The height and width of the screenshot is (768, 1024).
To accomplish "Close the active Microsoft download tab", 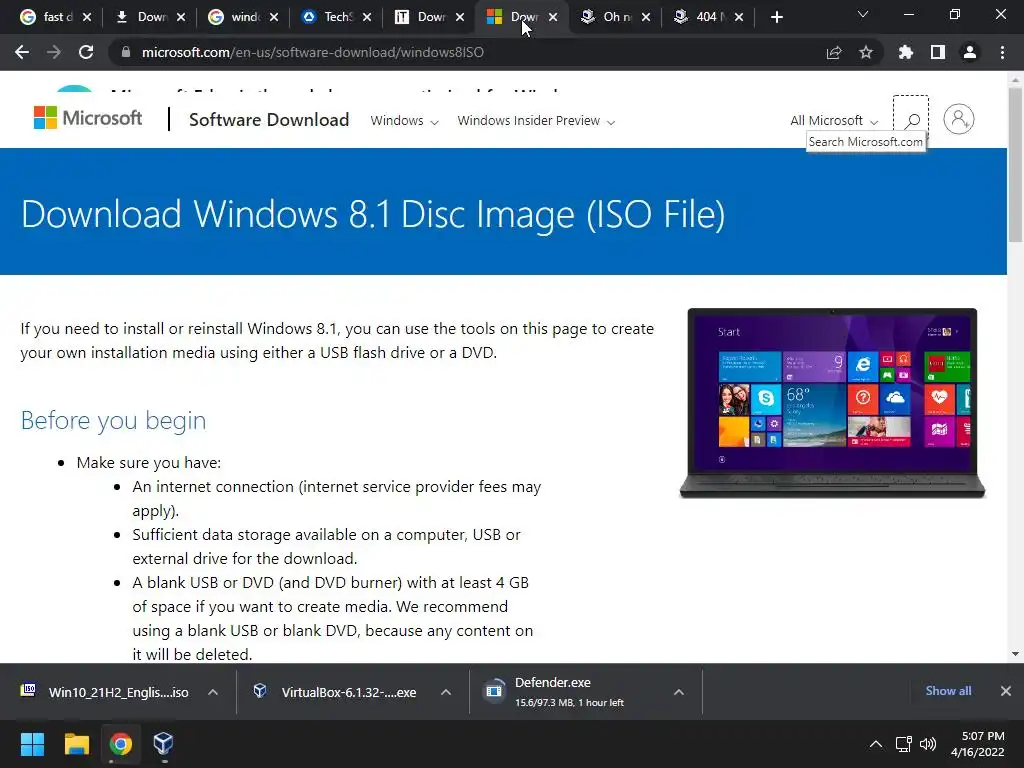I will click(553, 17).
